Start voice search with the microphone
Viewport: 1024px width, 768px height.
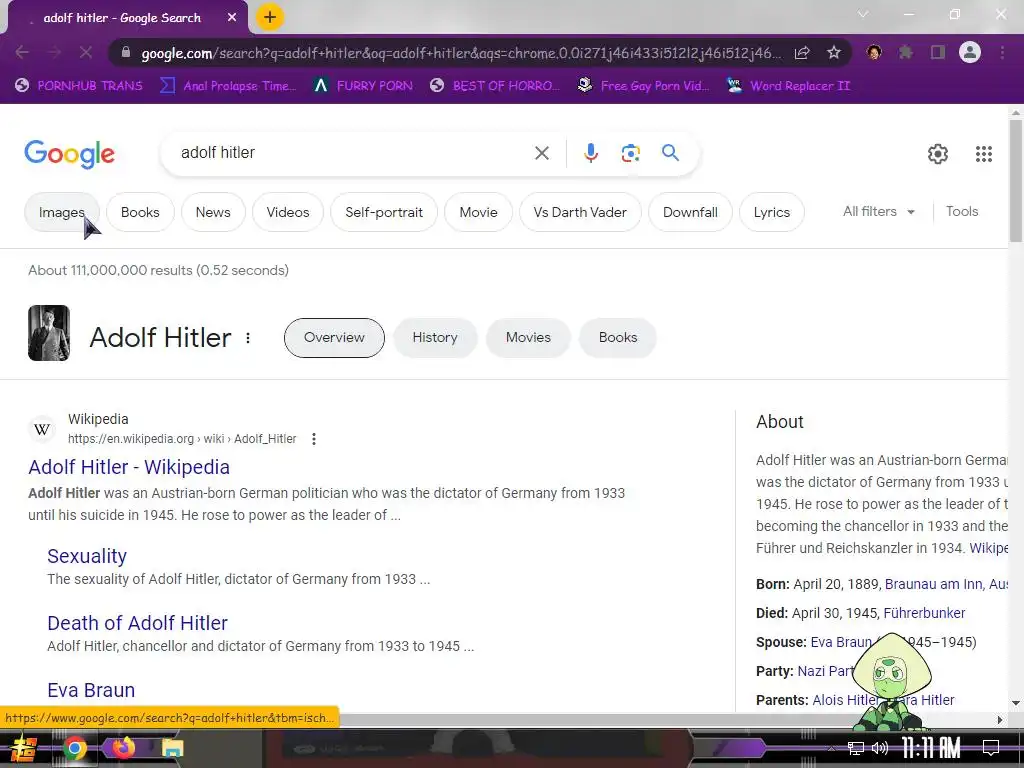[x=590, y=153]
